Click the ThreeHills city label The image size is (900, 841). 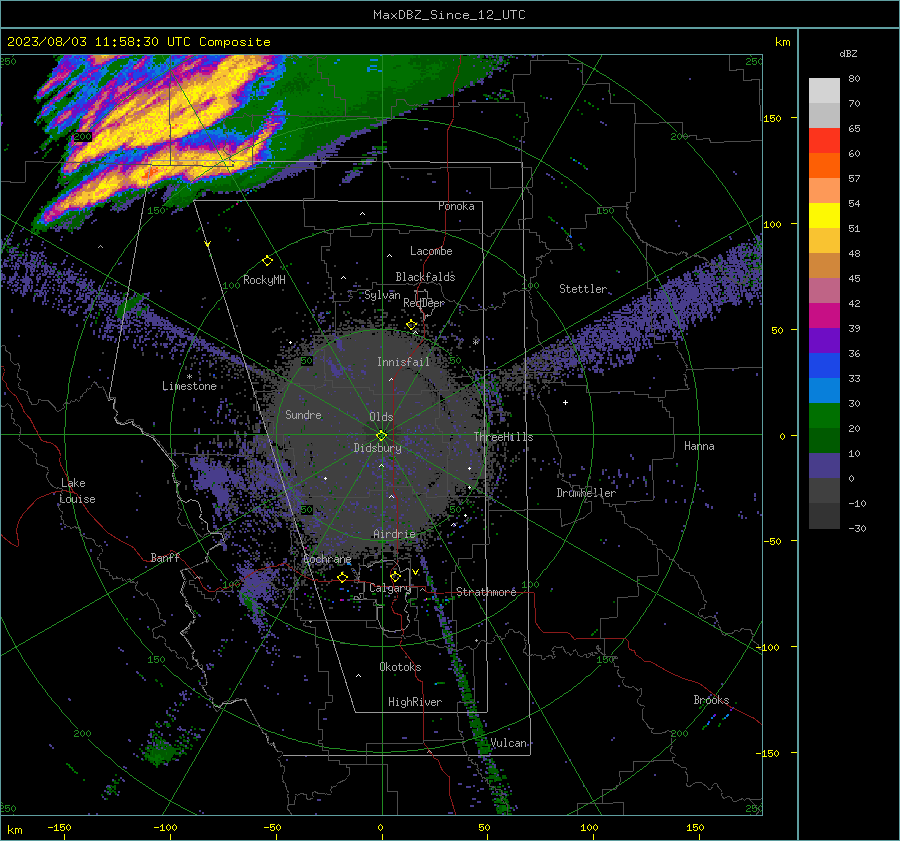coord(503,437)
